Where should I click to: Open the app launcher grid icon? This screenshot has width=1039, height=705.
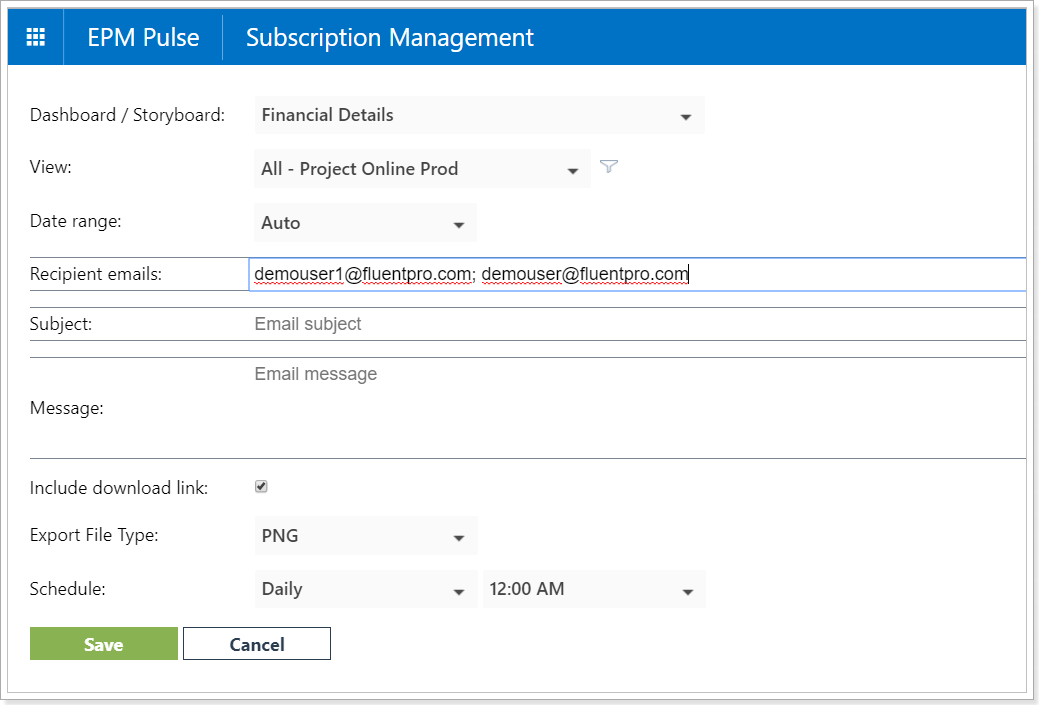pos(36,37)
